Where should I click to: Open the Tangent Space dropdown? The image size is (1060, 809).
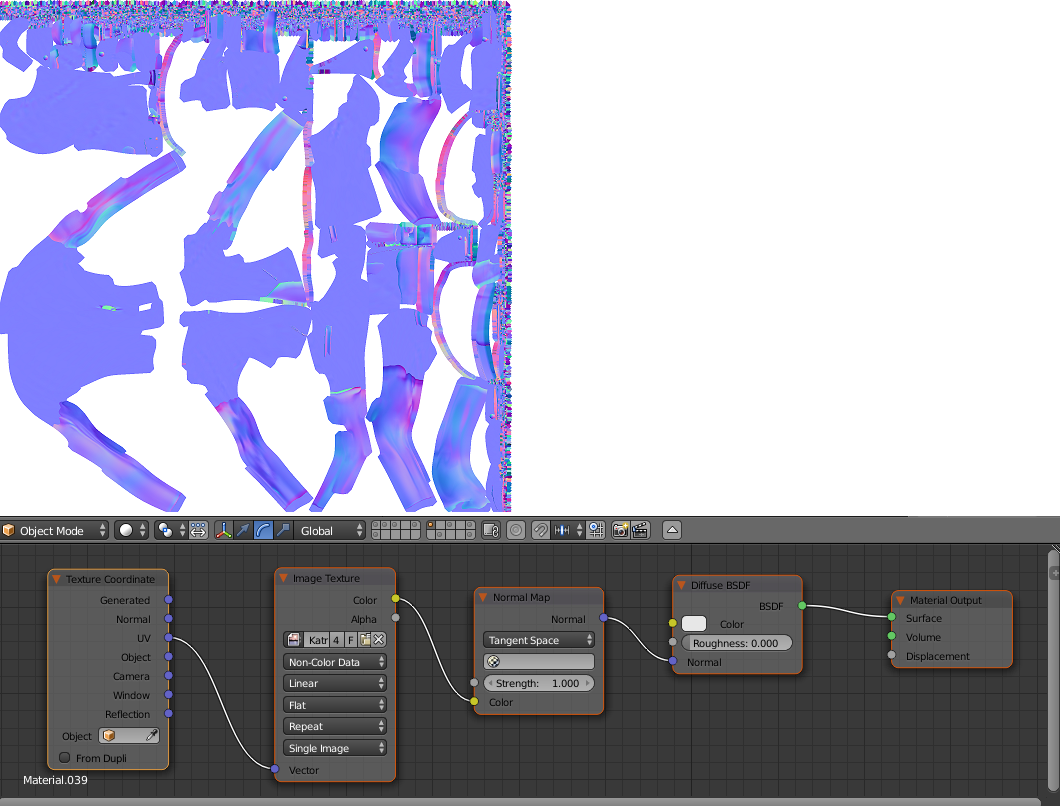coord(539,640)
